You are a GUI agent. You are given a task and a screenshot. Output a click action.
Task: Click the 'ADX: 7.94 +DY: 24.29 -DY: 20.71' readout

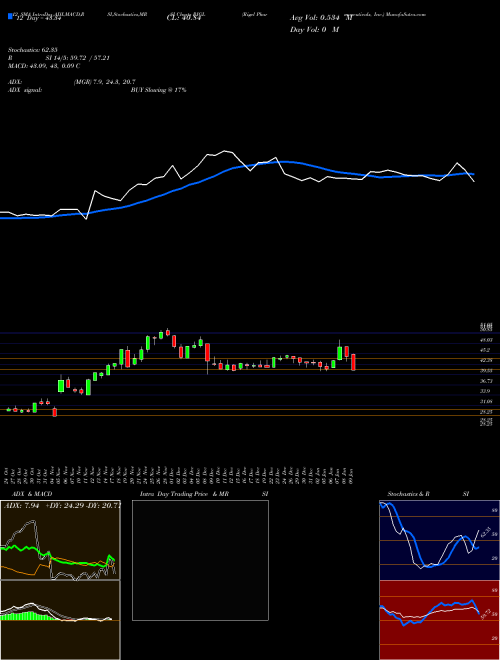(62, 505)
